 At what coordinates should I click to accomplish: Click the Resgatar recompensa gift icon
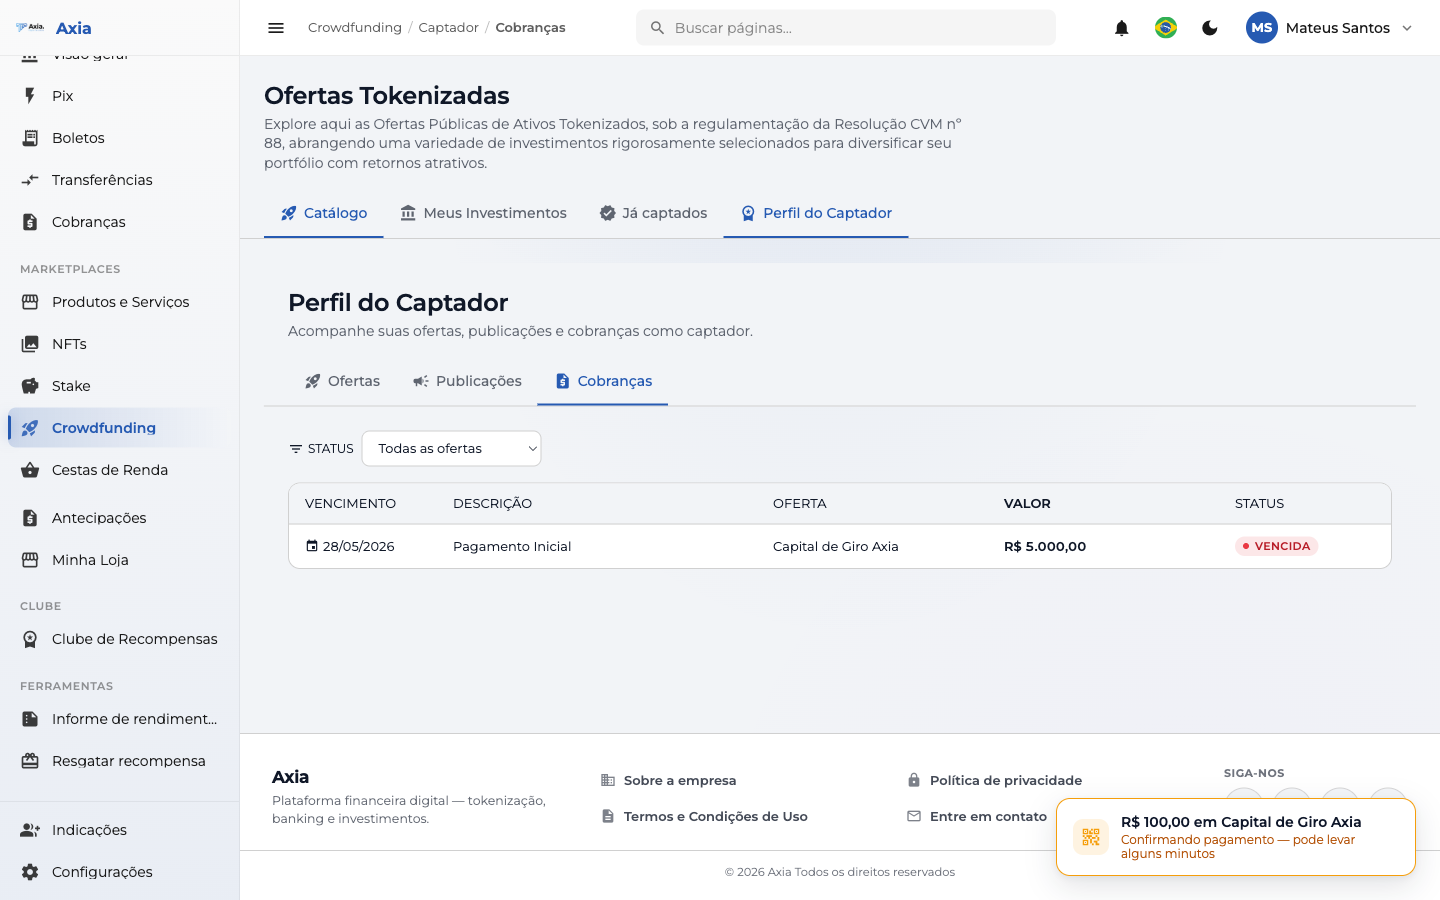tap(30, 761)
